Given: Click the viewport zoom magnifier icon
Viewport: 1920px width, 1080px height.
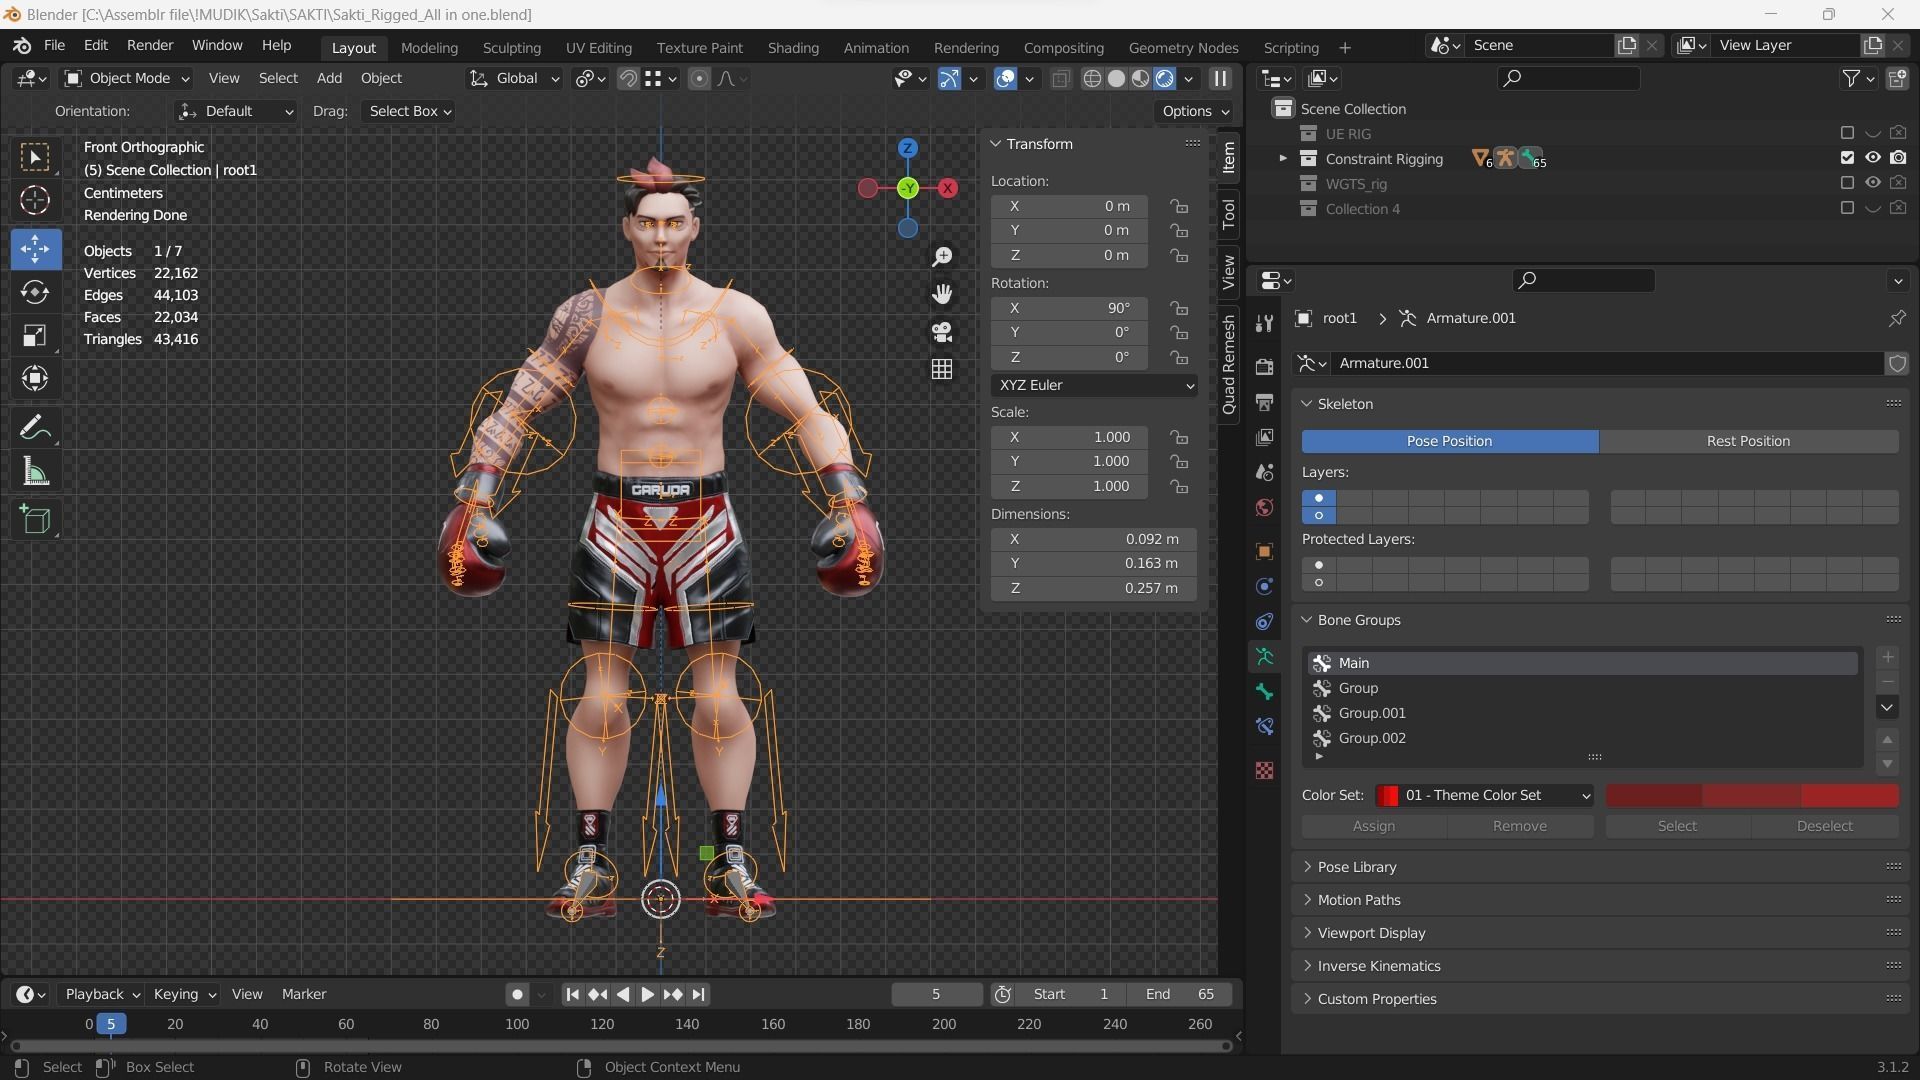Looking at the screenshot, I should click(942, 257).
